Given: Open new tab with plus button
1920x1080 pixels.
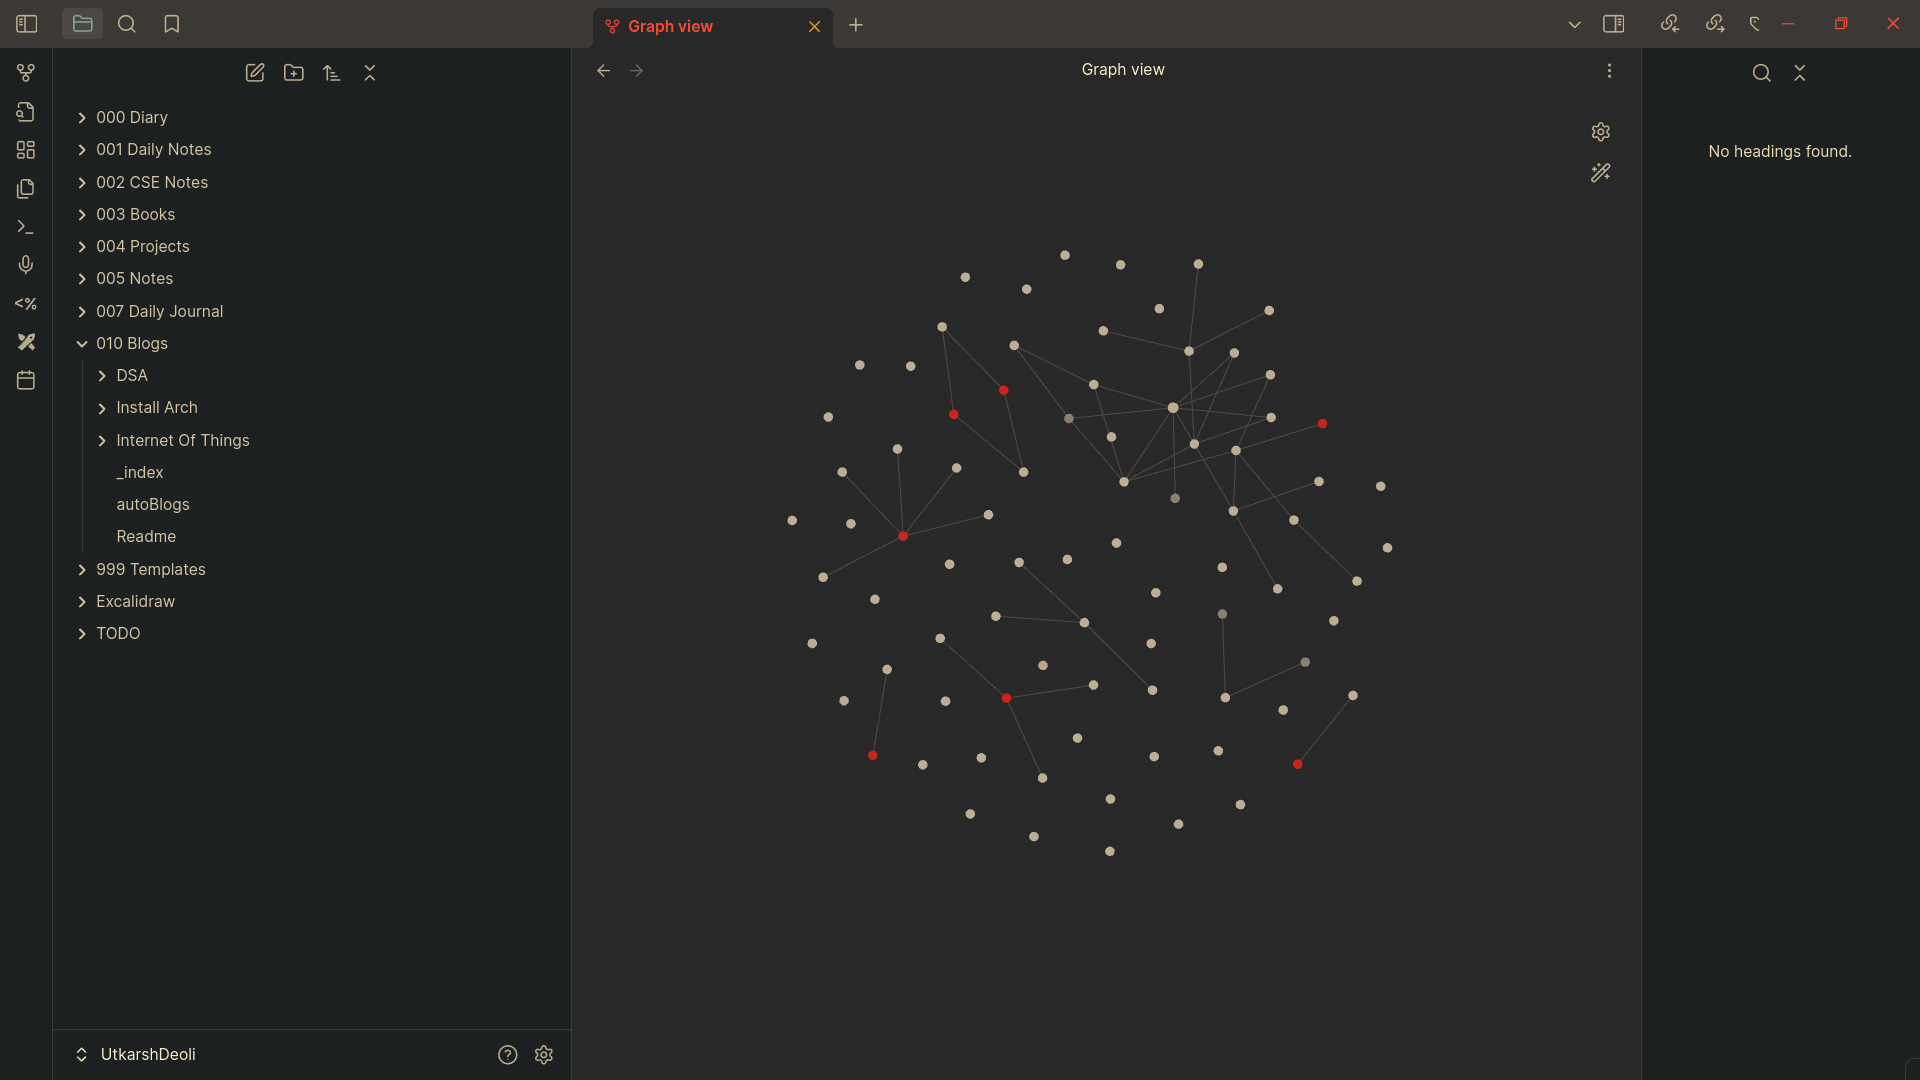Looking at the screenshot, I should (x=856, y=26).
